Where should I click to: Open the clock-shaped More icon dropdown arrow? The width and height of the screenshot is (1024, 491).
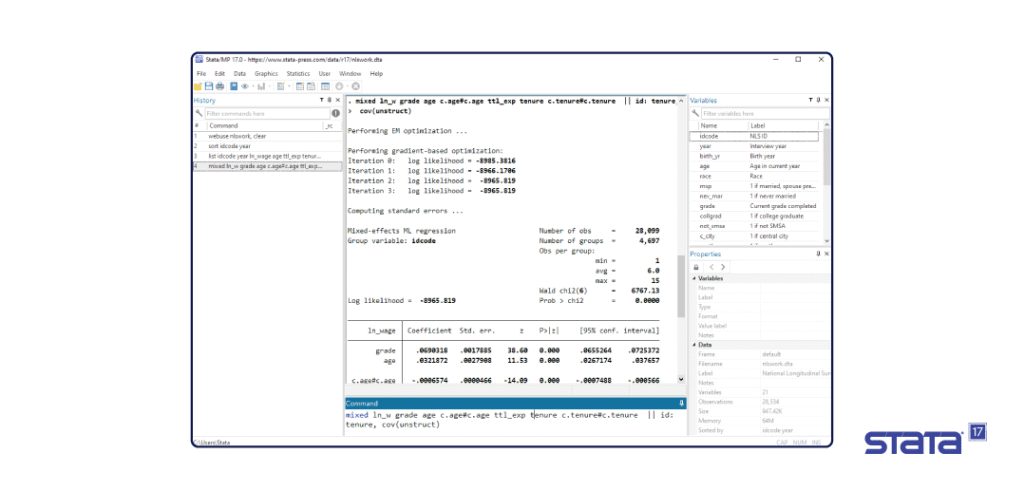(347, 86)
